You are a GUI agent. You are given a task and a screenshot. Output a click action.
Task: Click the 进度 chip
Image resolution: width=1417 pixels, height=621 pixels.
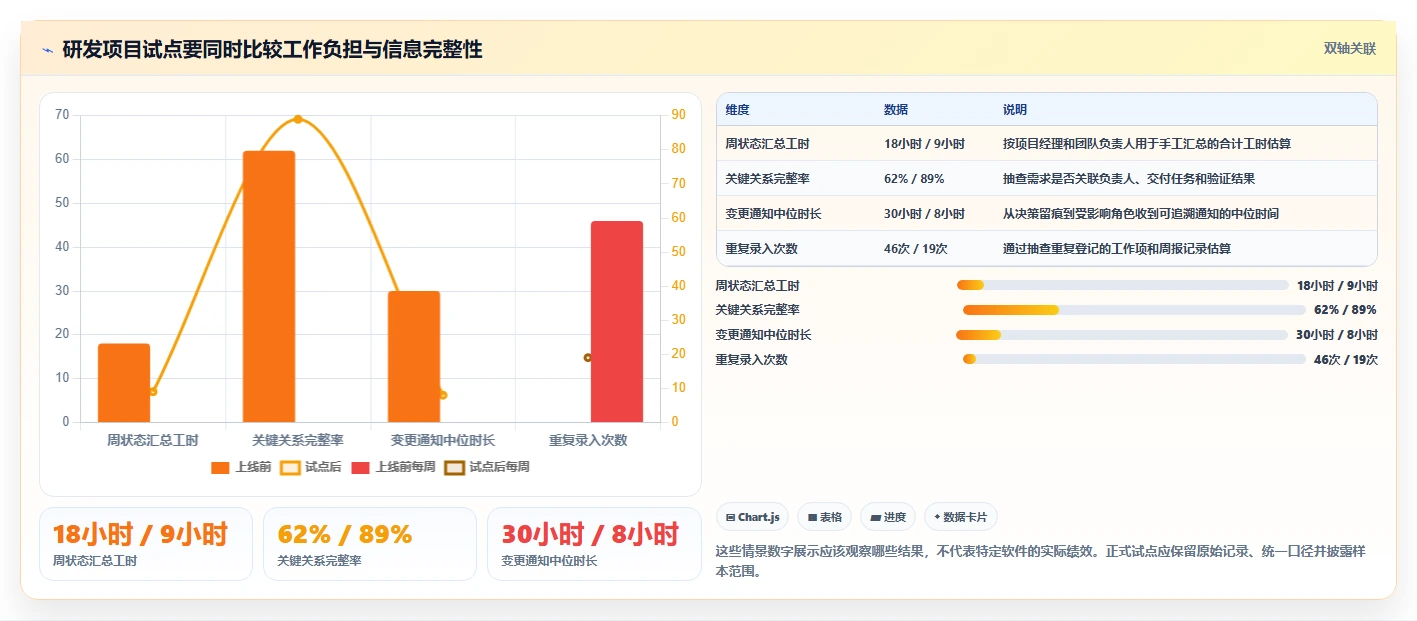click(x=888, y=517)
